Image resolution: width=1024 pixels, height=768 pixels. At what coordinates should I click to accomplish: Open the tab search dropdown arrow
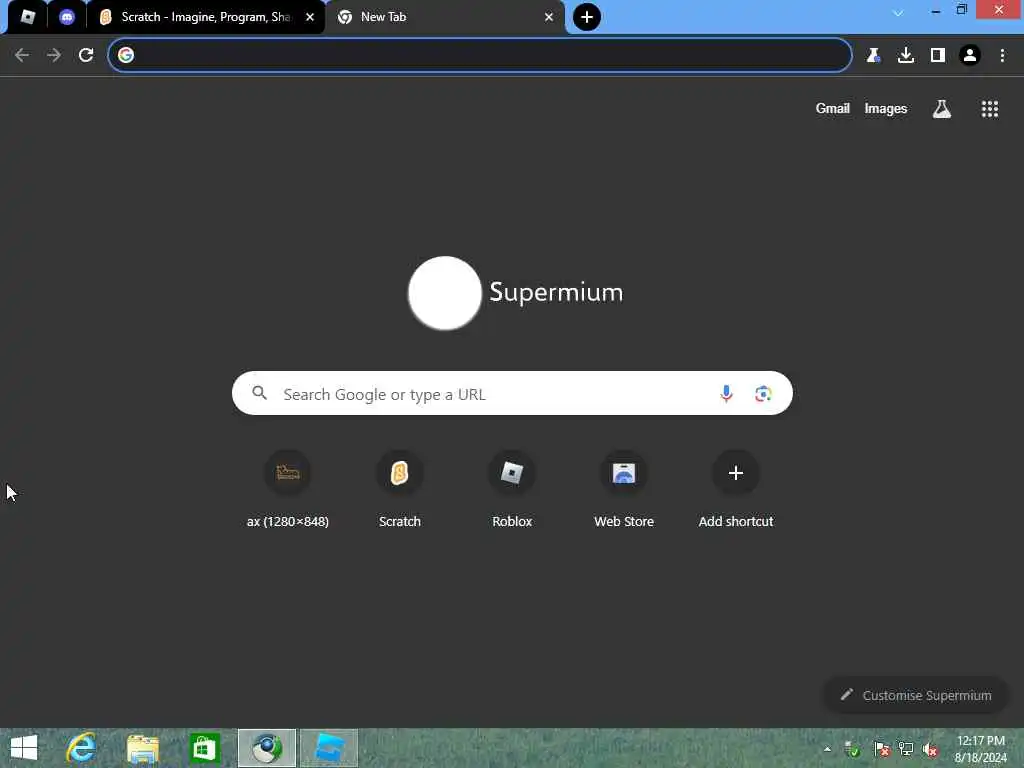[x=898, y=12]
